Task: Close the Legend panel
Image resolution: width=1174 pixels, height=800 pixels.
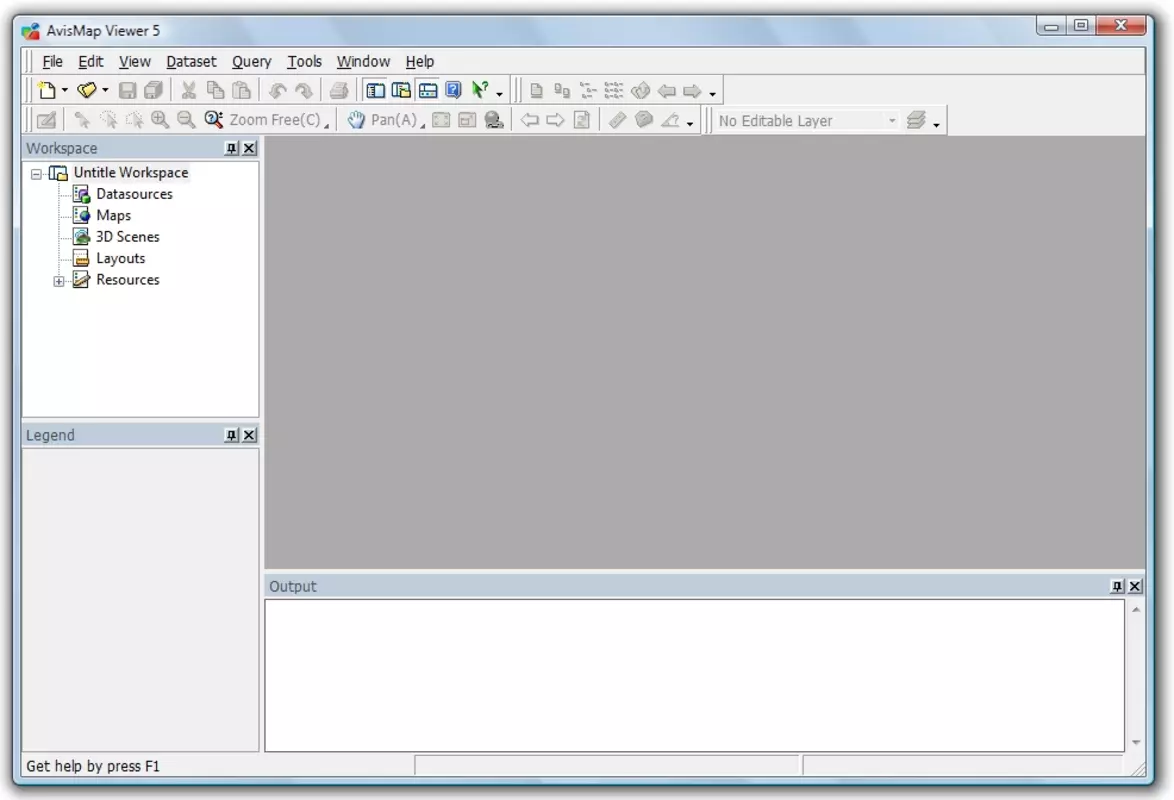Action: click(249, 435)
